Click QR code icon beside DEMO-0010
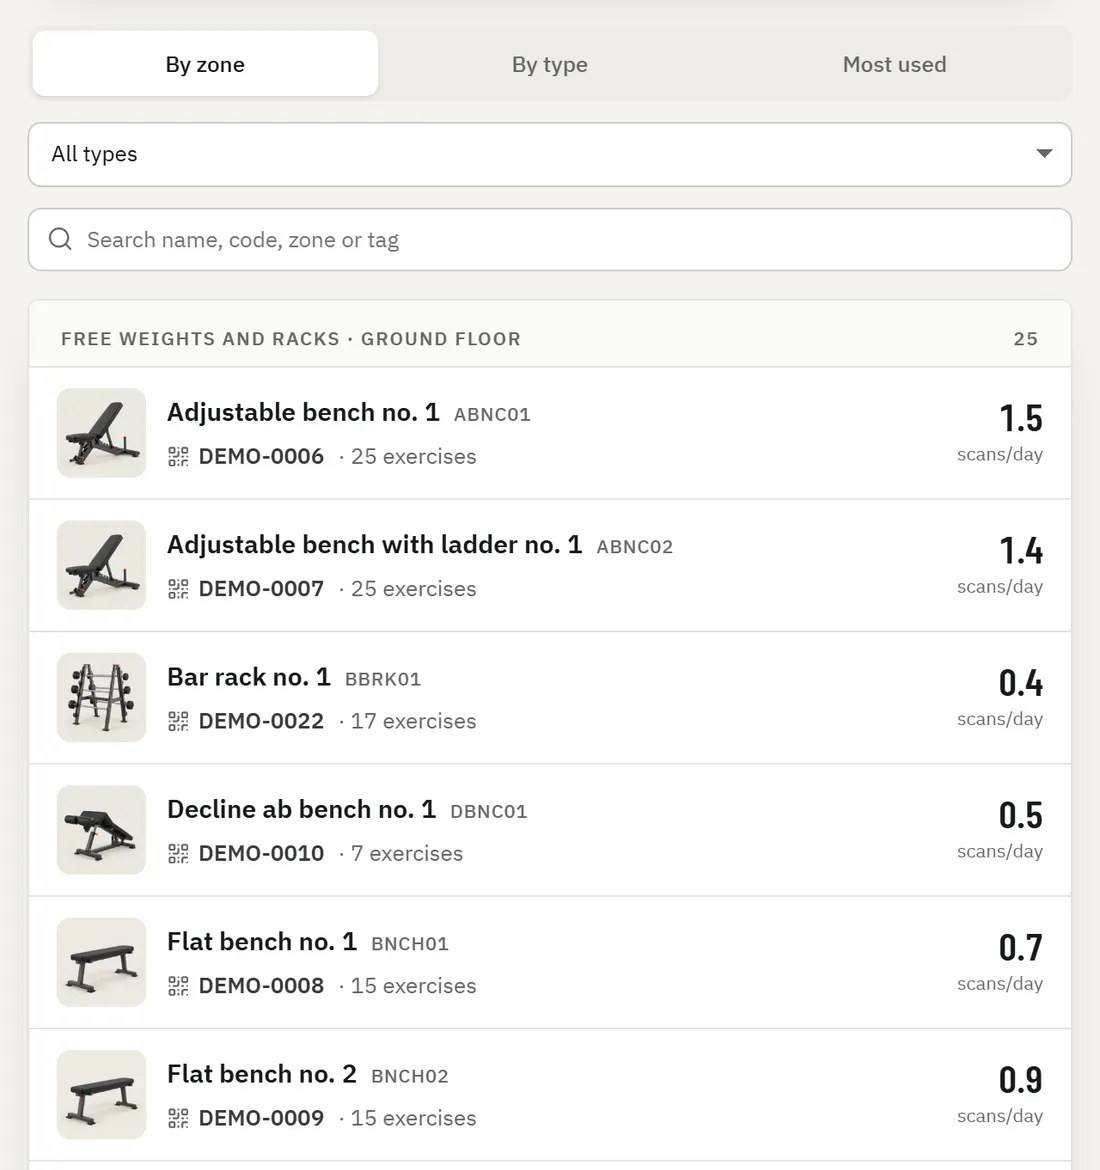 click(178, 854)
